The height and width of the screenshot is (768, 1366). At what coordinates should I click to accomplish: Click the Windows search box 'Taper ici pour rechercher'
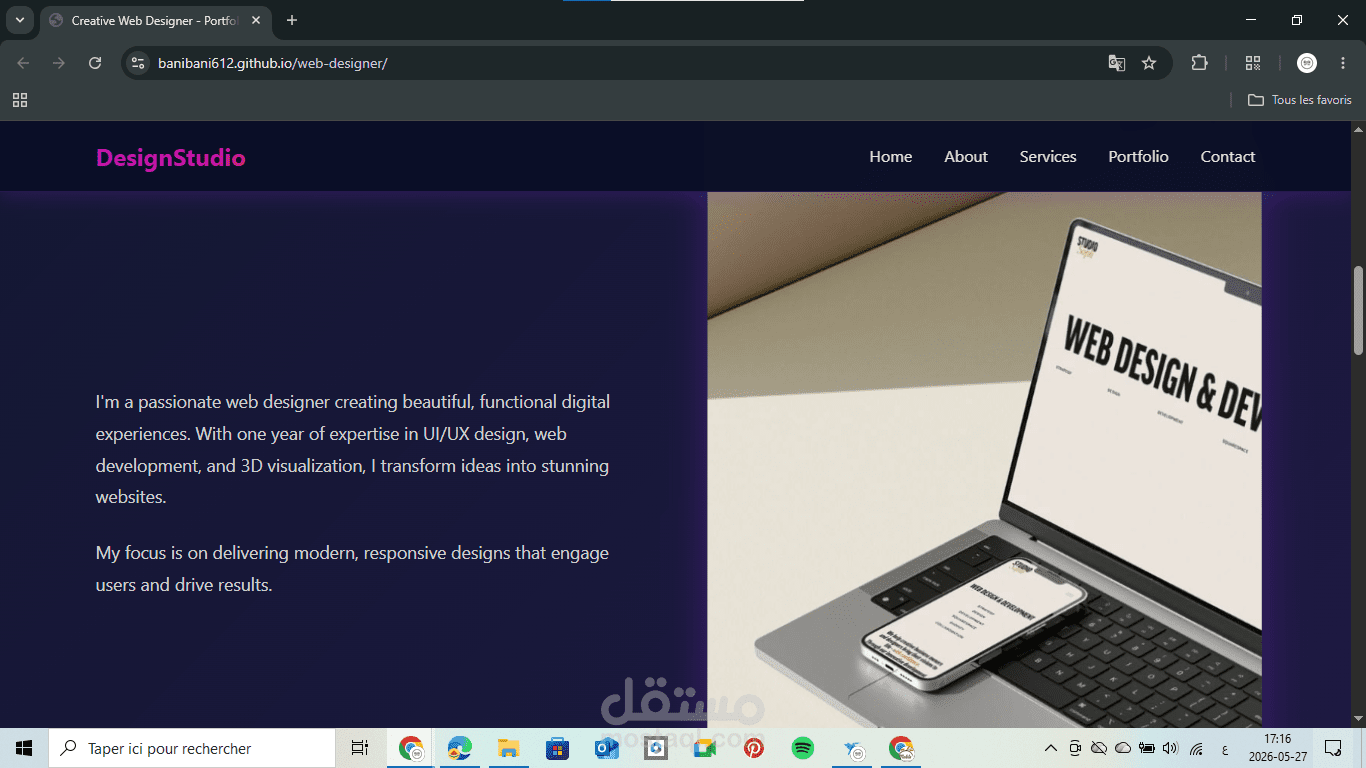(x=192, y=748)
